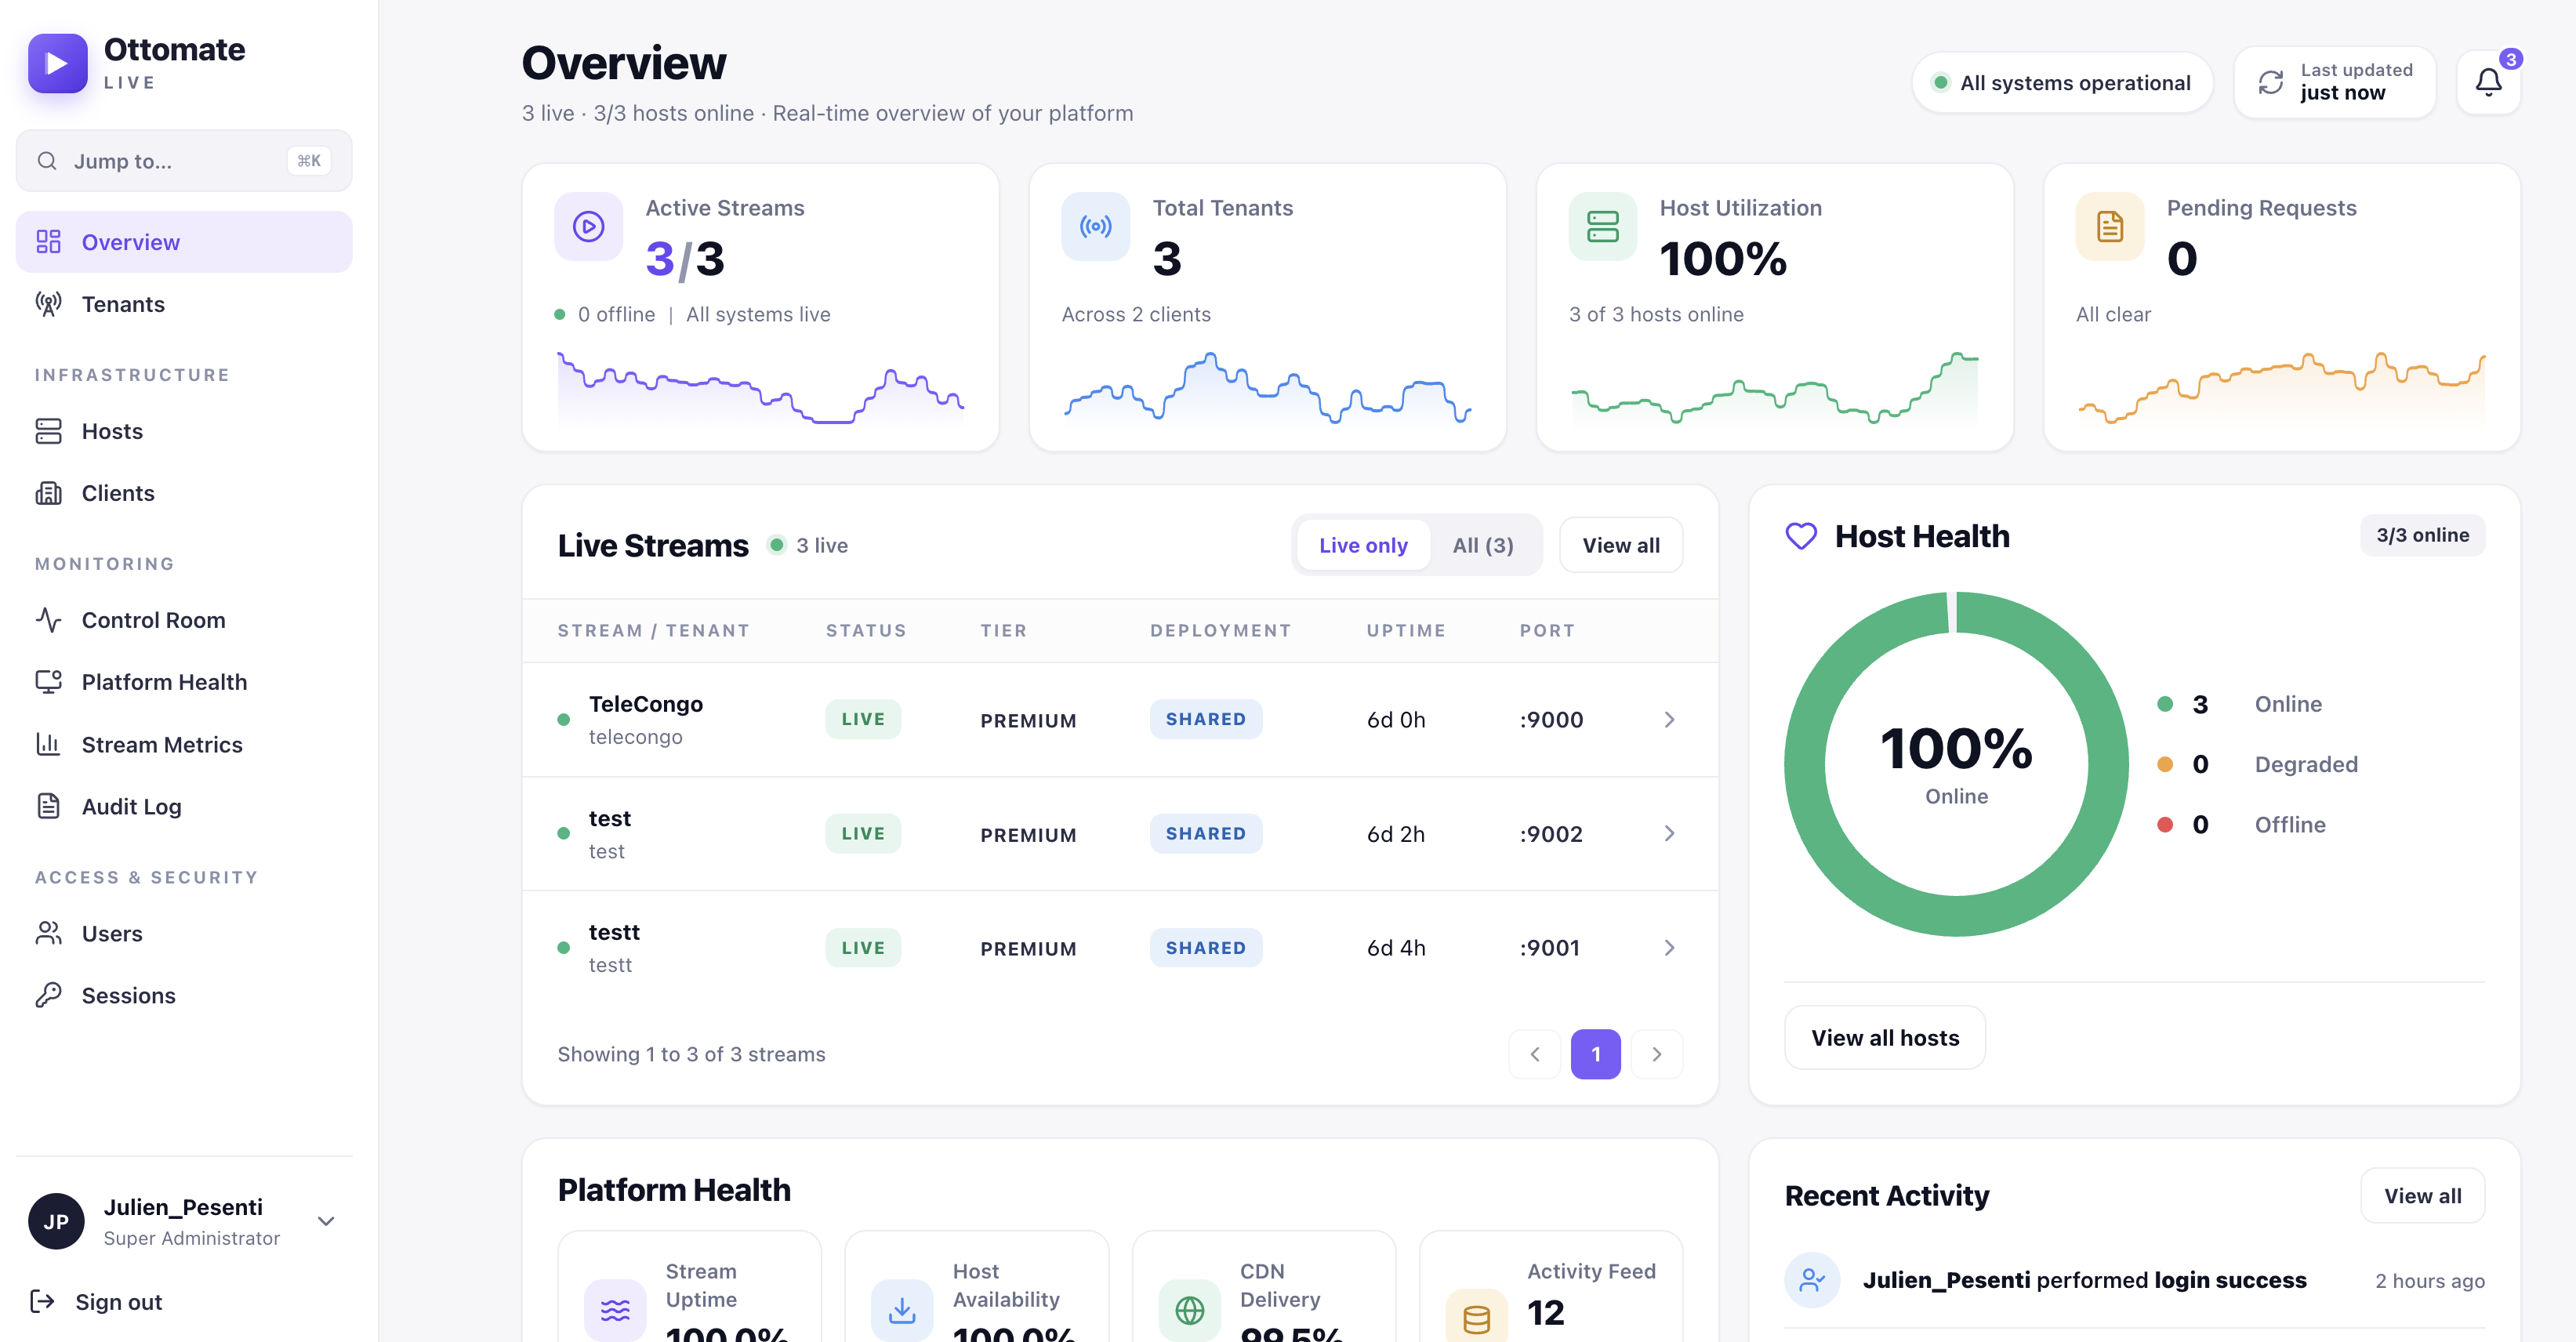Viewport: 2576px width, 1342px height.
Task: Switch streams filter to All (3)
Action: [x=1483, y=545]
